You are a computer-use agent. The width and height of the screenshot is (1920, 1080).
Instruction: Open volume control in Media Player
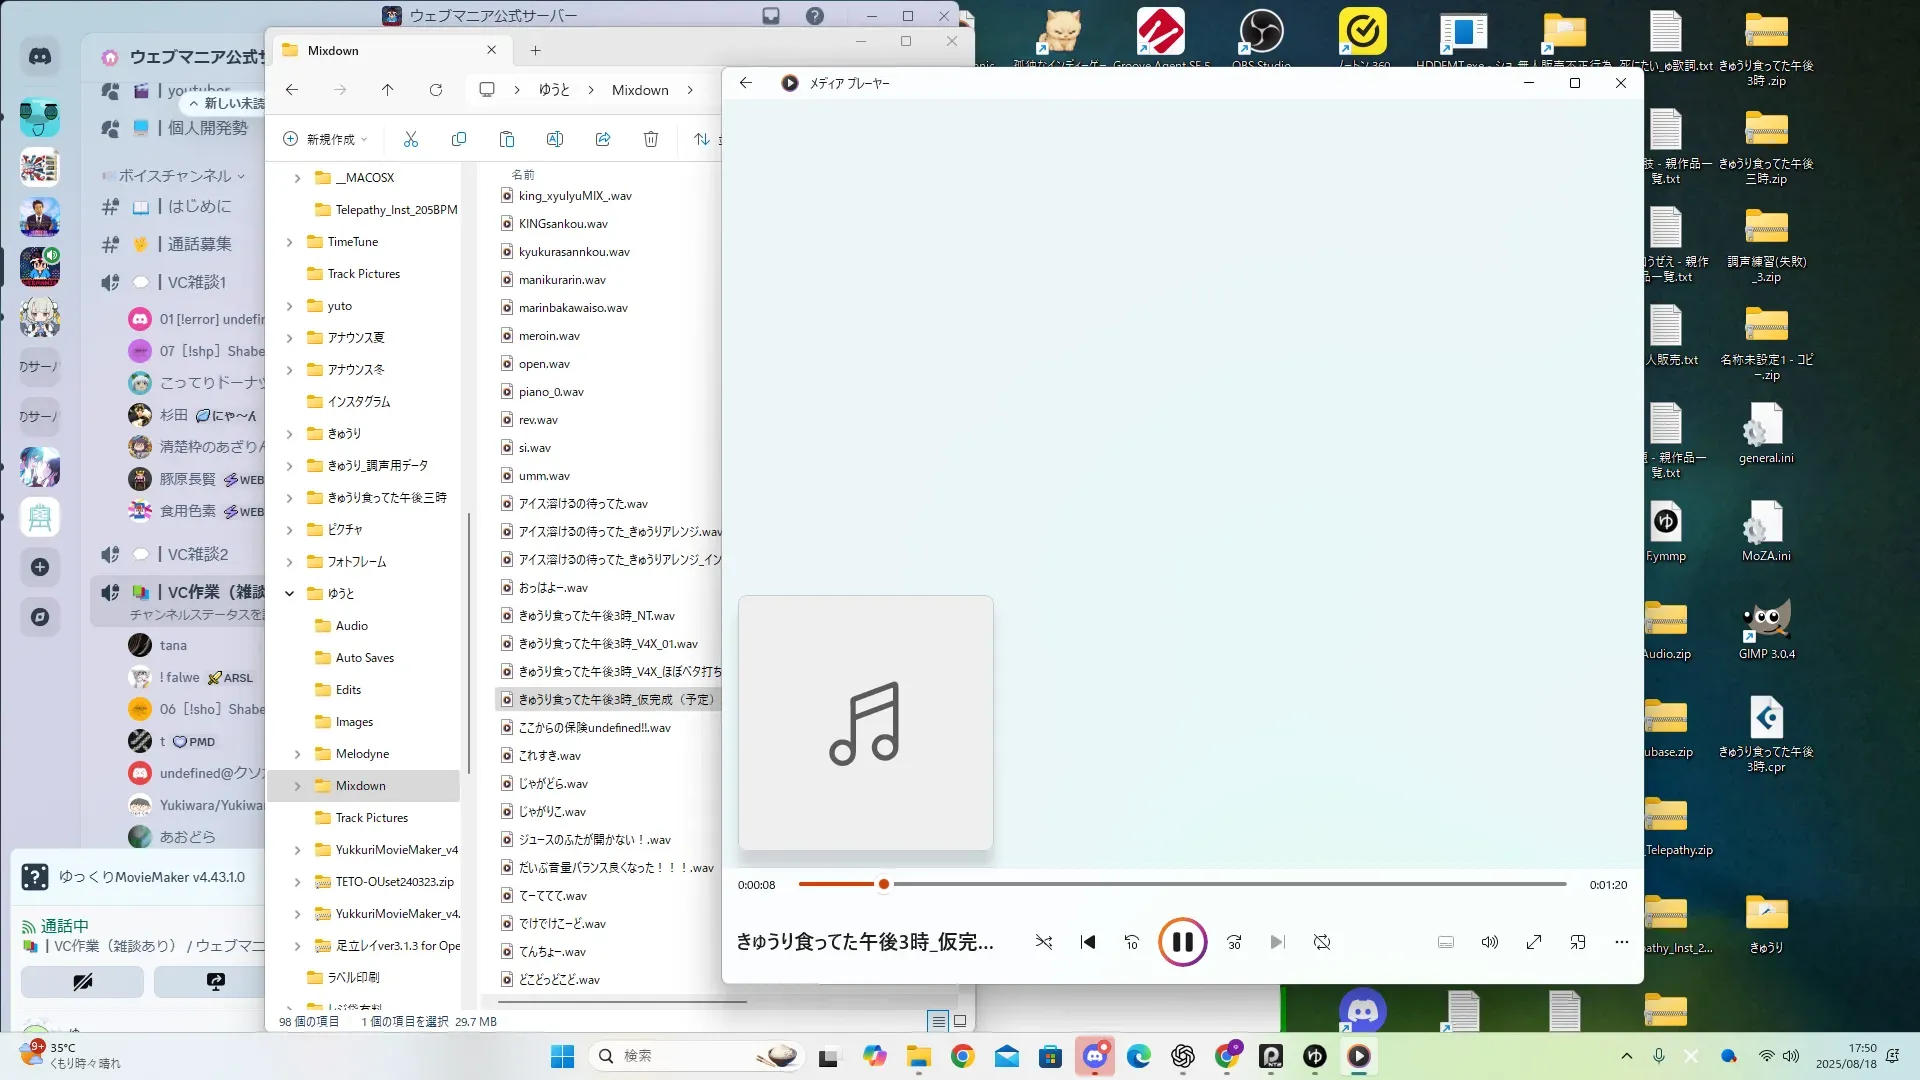(x=1490, y=942)
